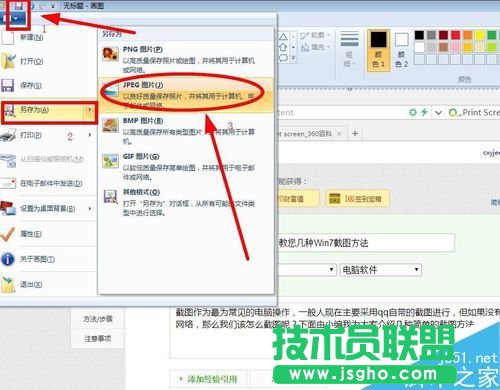Click the Undo arrow in Paint title bar
This screenshot has width=500, height=390.
coord(32,6)
